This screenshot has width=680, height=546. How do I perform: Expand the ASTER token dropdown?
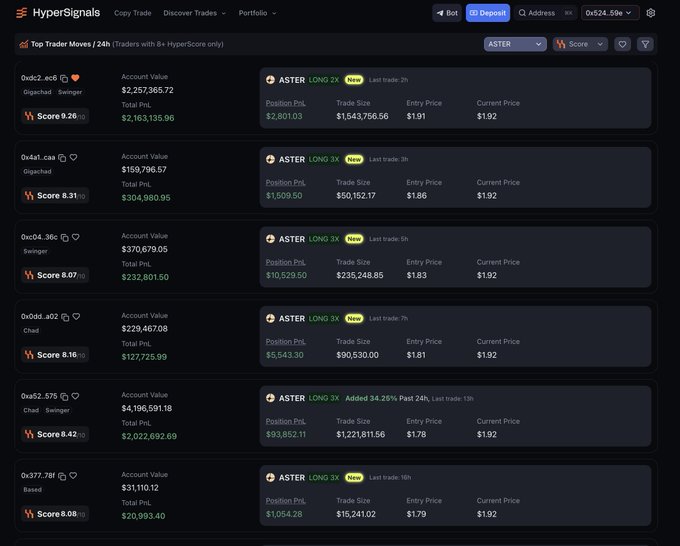coord(515,44)
